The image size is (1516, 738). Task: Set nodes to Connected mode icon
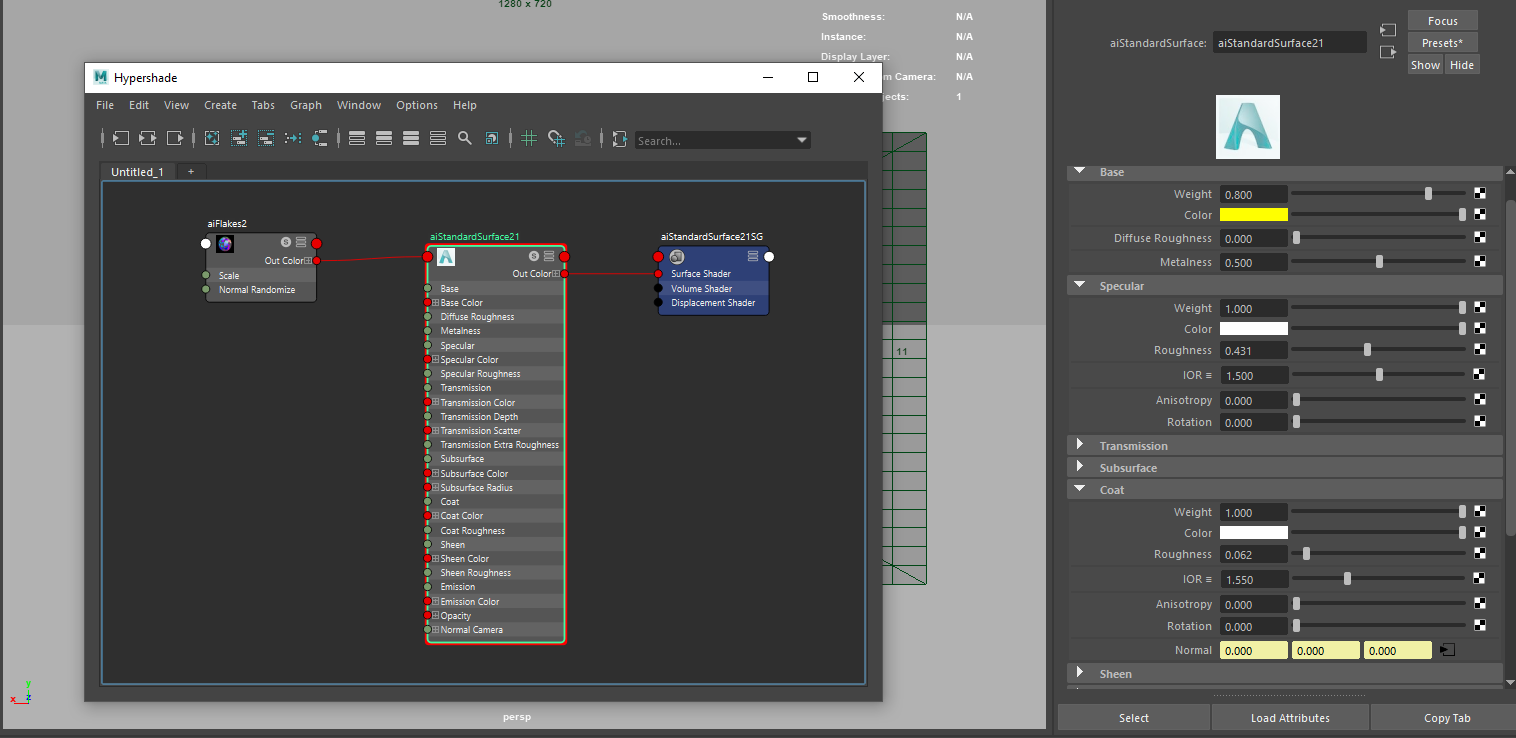click(x=384, y=138)
